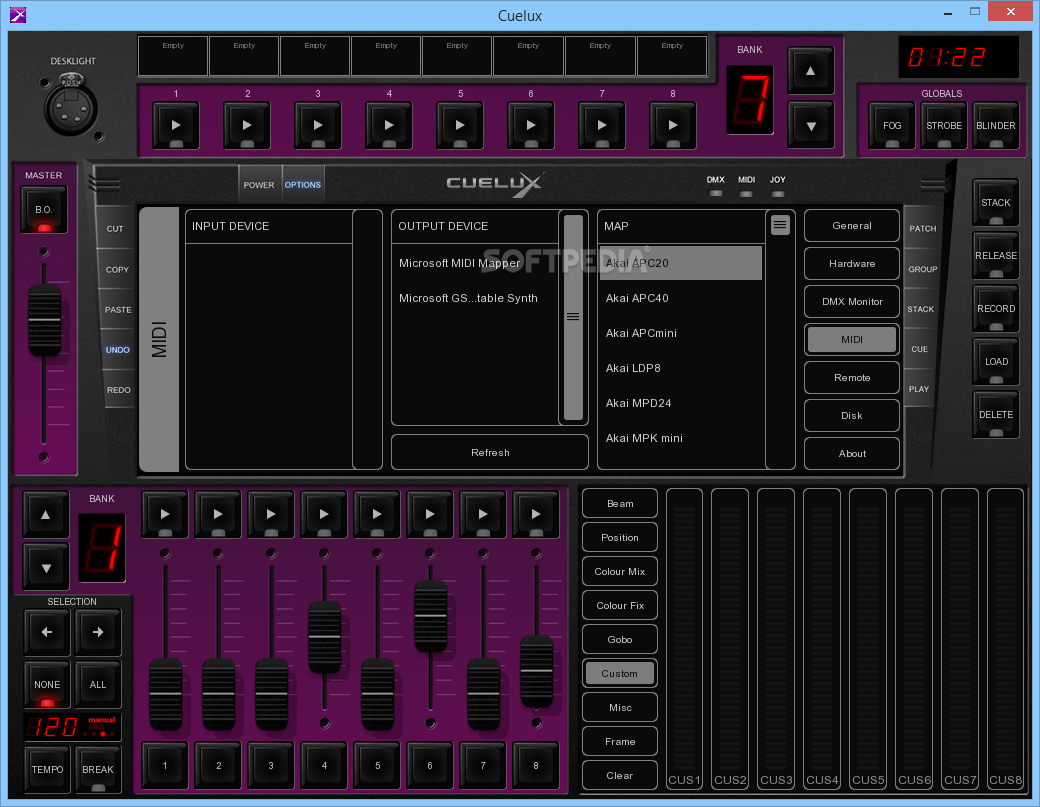This screenshot has width=1040, height=807.
Task: Click the fader 6 handle
Action: [430, 616]
